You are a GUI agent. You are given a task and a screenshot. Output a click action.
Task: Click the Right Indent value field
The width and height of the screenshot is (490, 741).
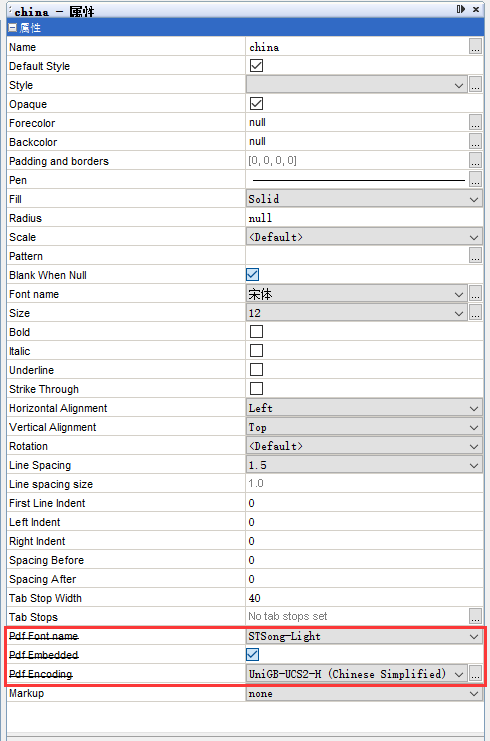(x=364, y=541)
